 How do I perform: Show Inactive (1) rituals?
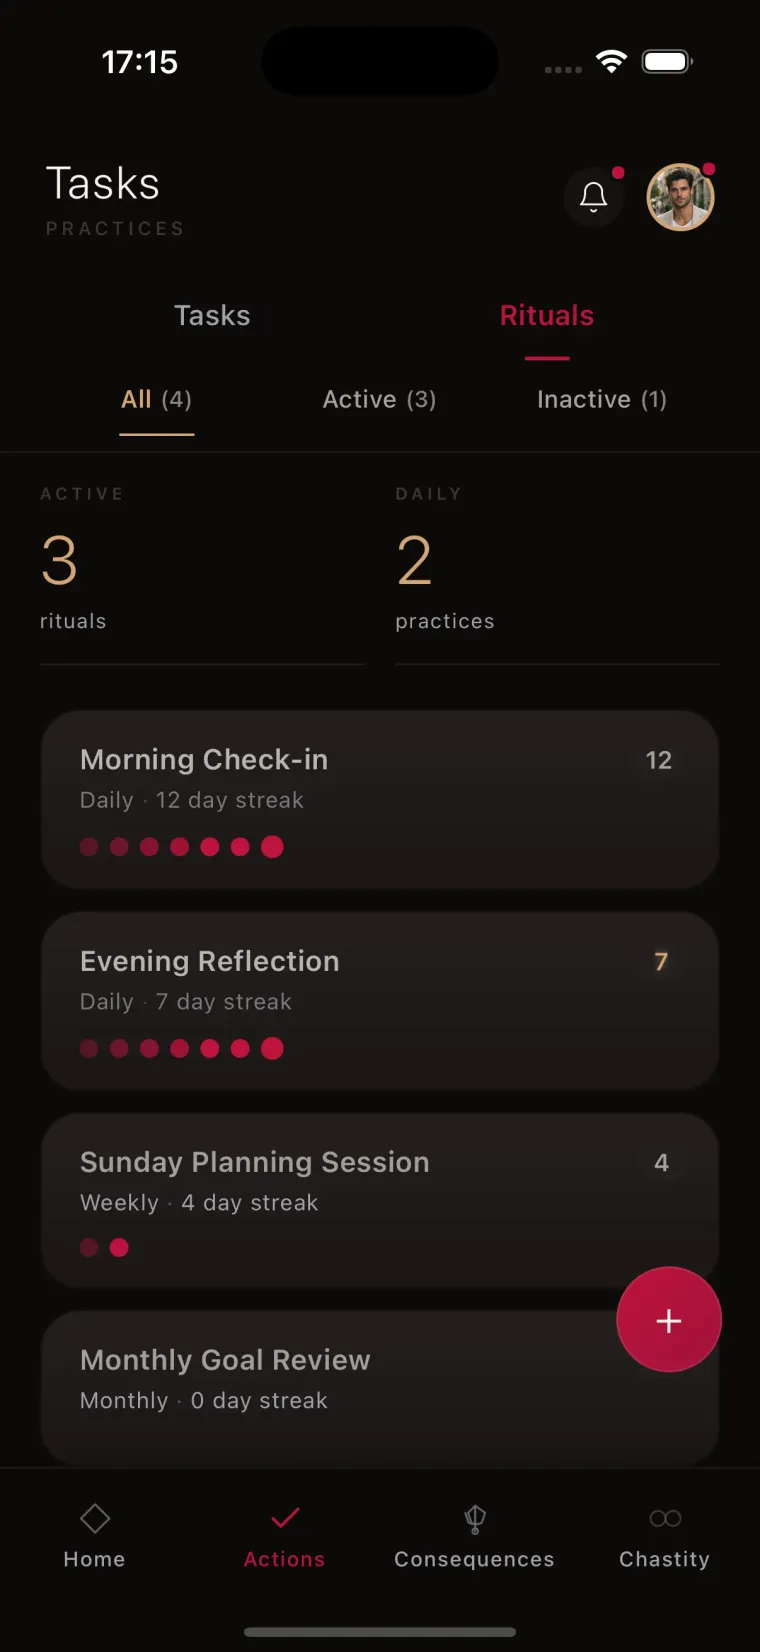pyautogui.click(x=601, y=400)
